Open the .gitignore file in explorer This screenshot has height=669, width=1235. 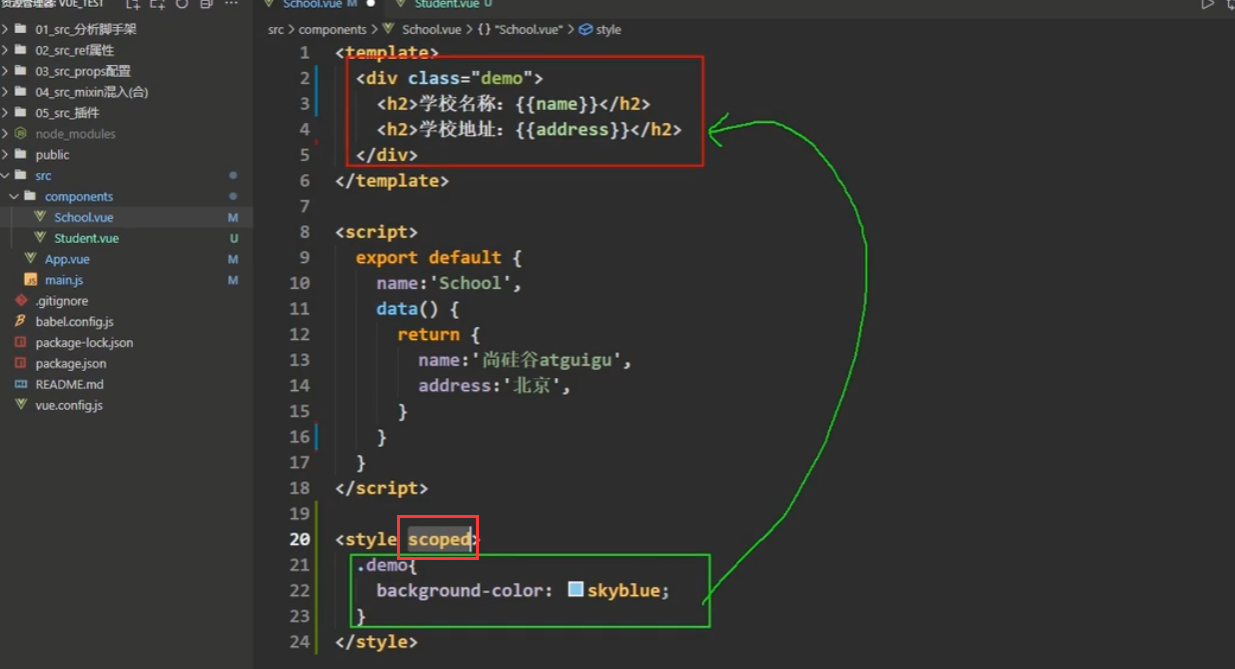click(62, 301)
